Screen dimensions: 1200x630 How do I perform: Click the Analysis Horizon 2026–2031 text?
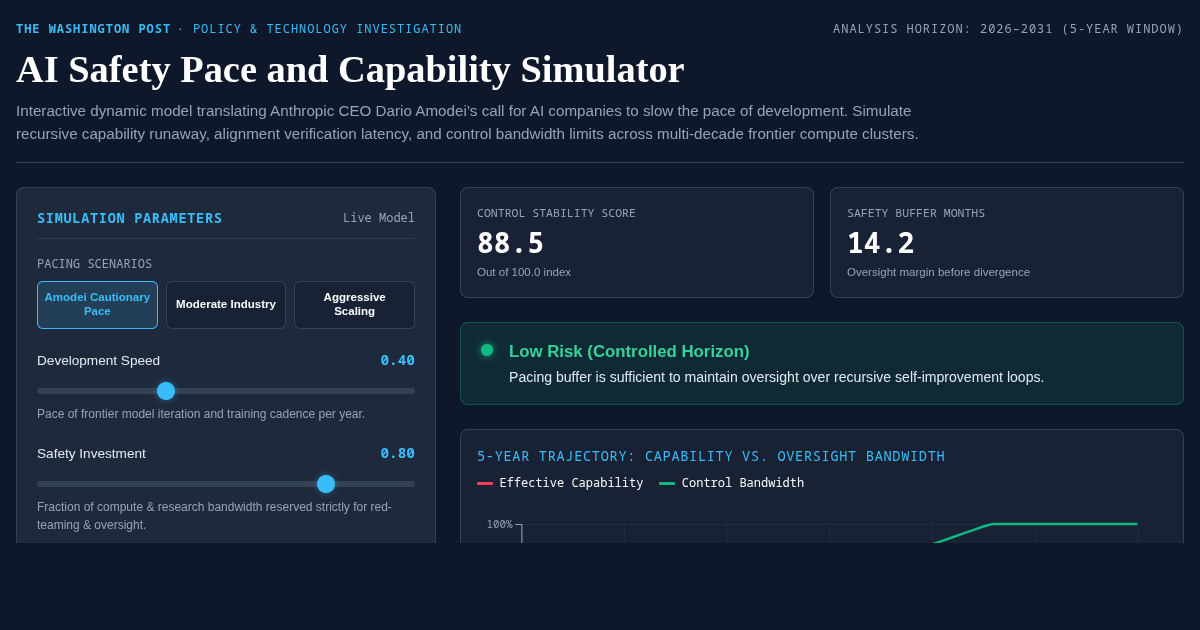1008,29
